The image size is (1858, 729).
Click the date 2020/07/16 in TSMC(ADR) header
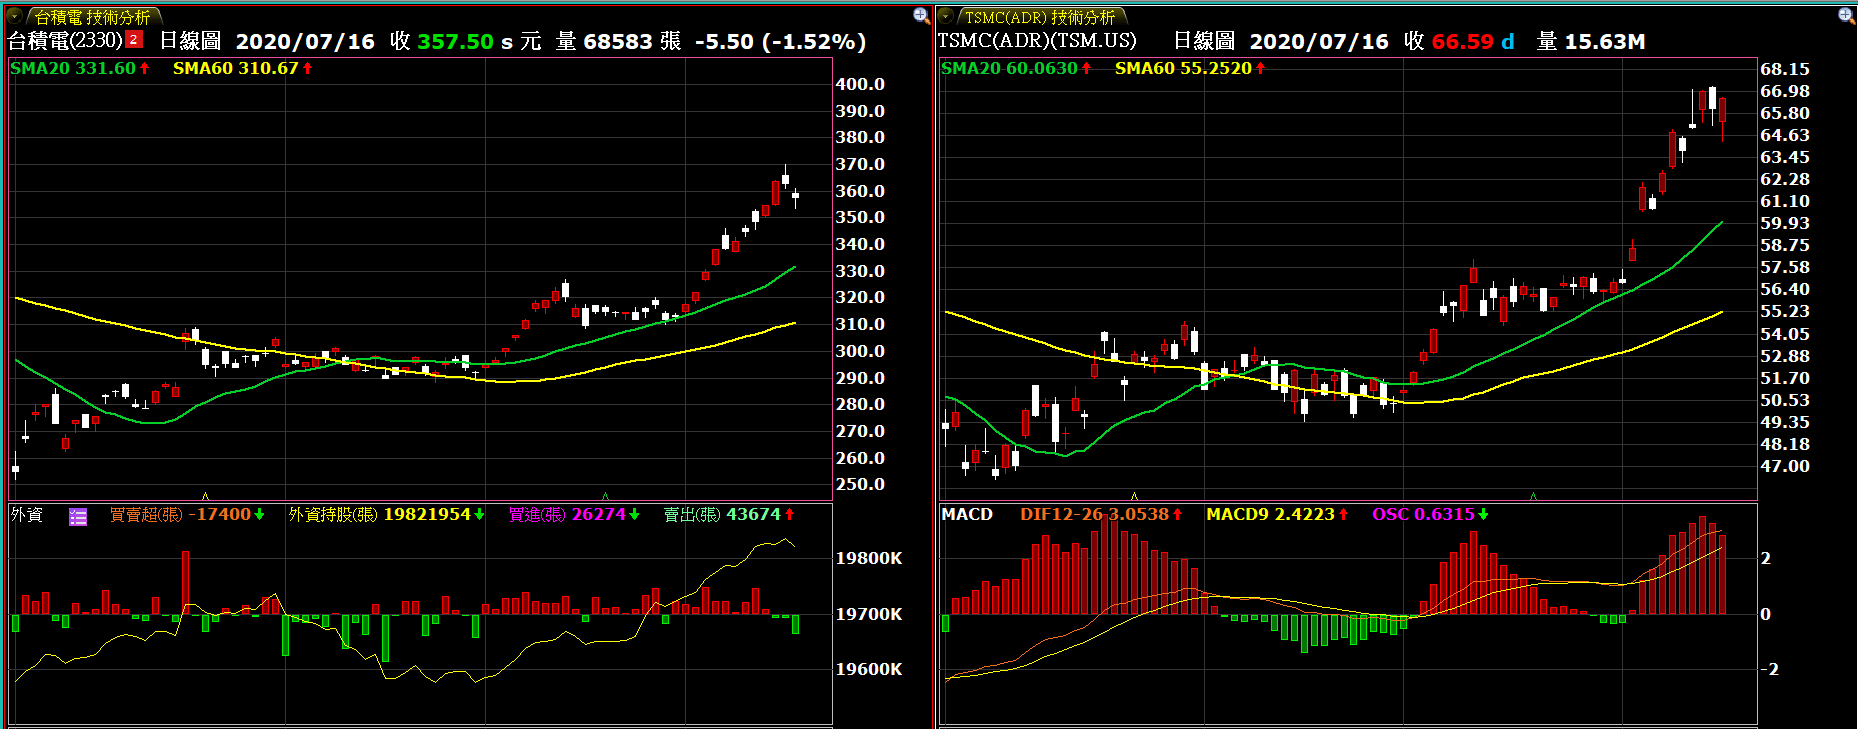click(x=1319, y=42)
